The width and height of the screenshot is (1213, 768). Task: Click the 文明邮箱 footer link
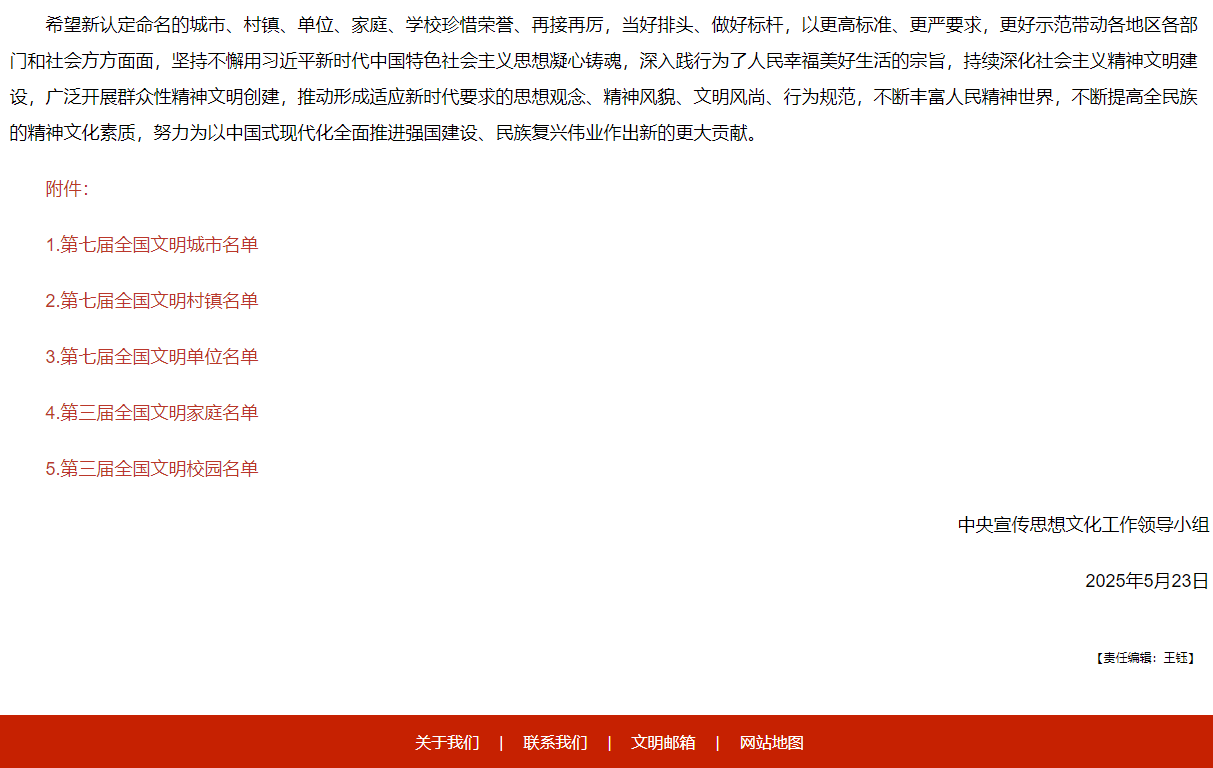(x=663, y=742)
